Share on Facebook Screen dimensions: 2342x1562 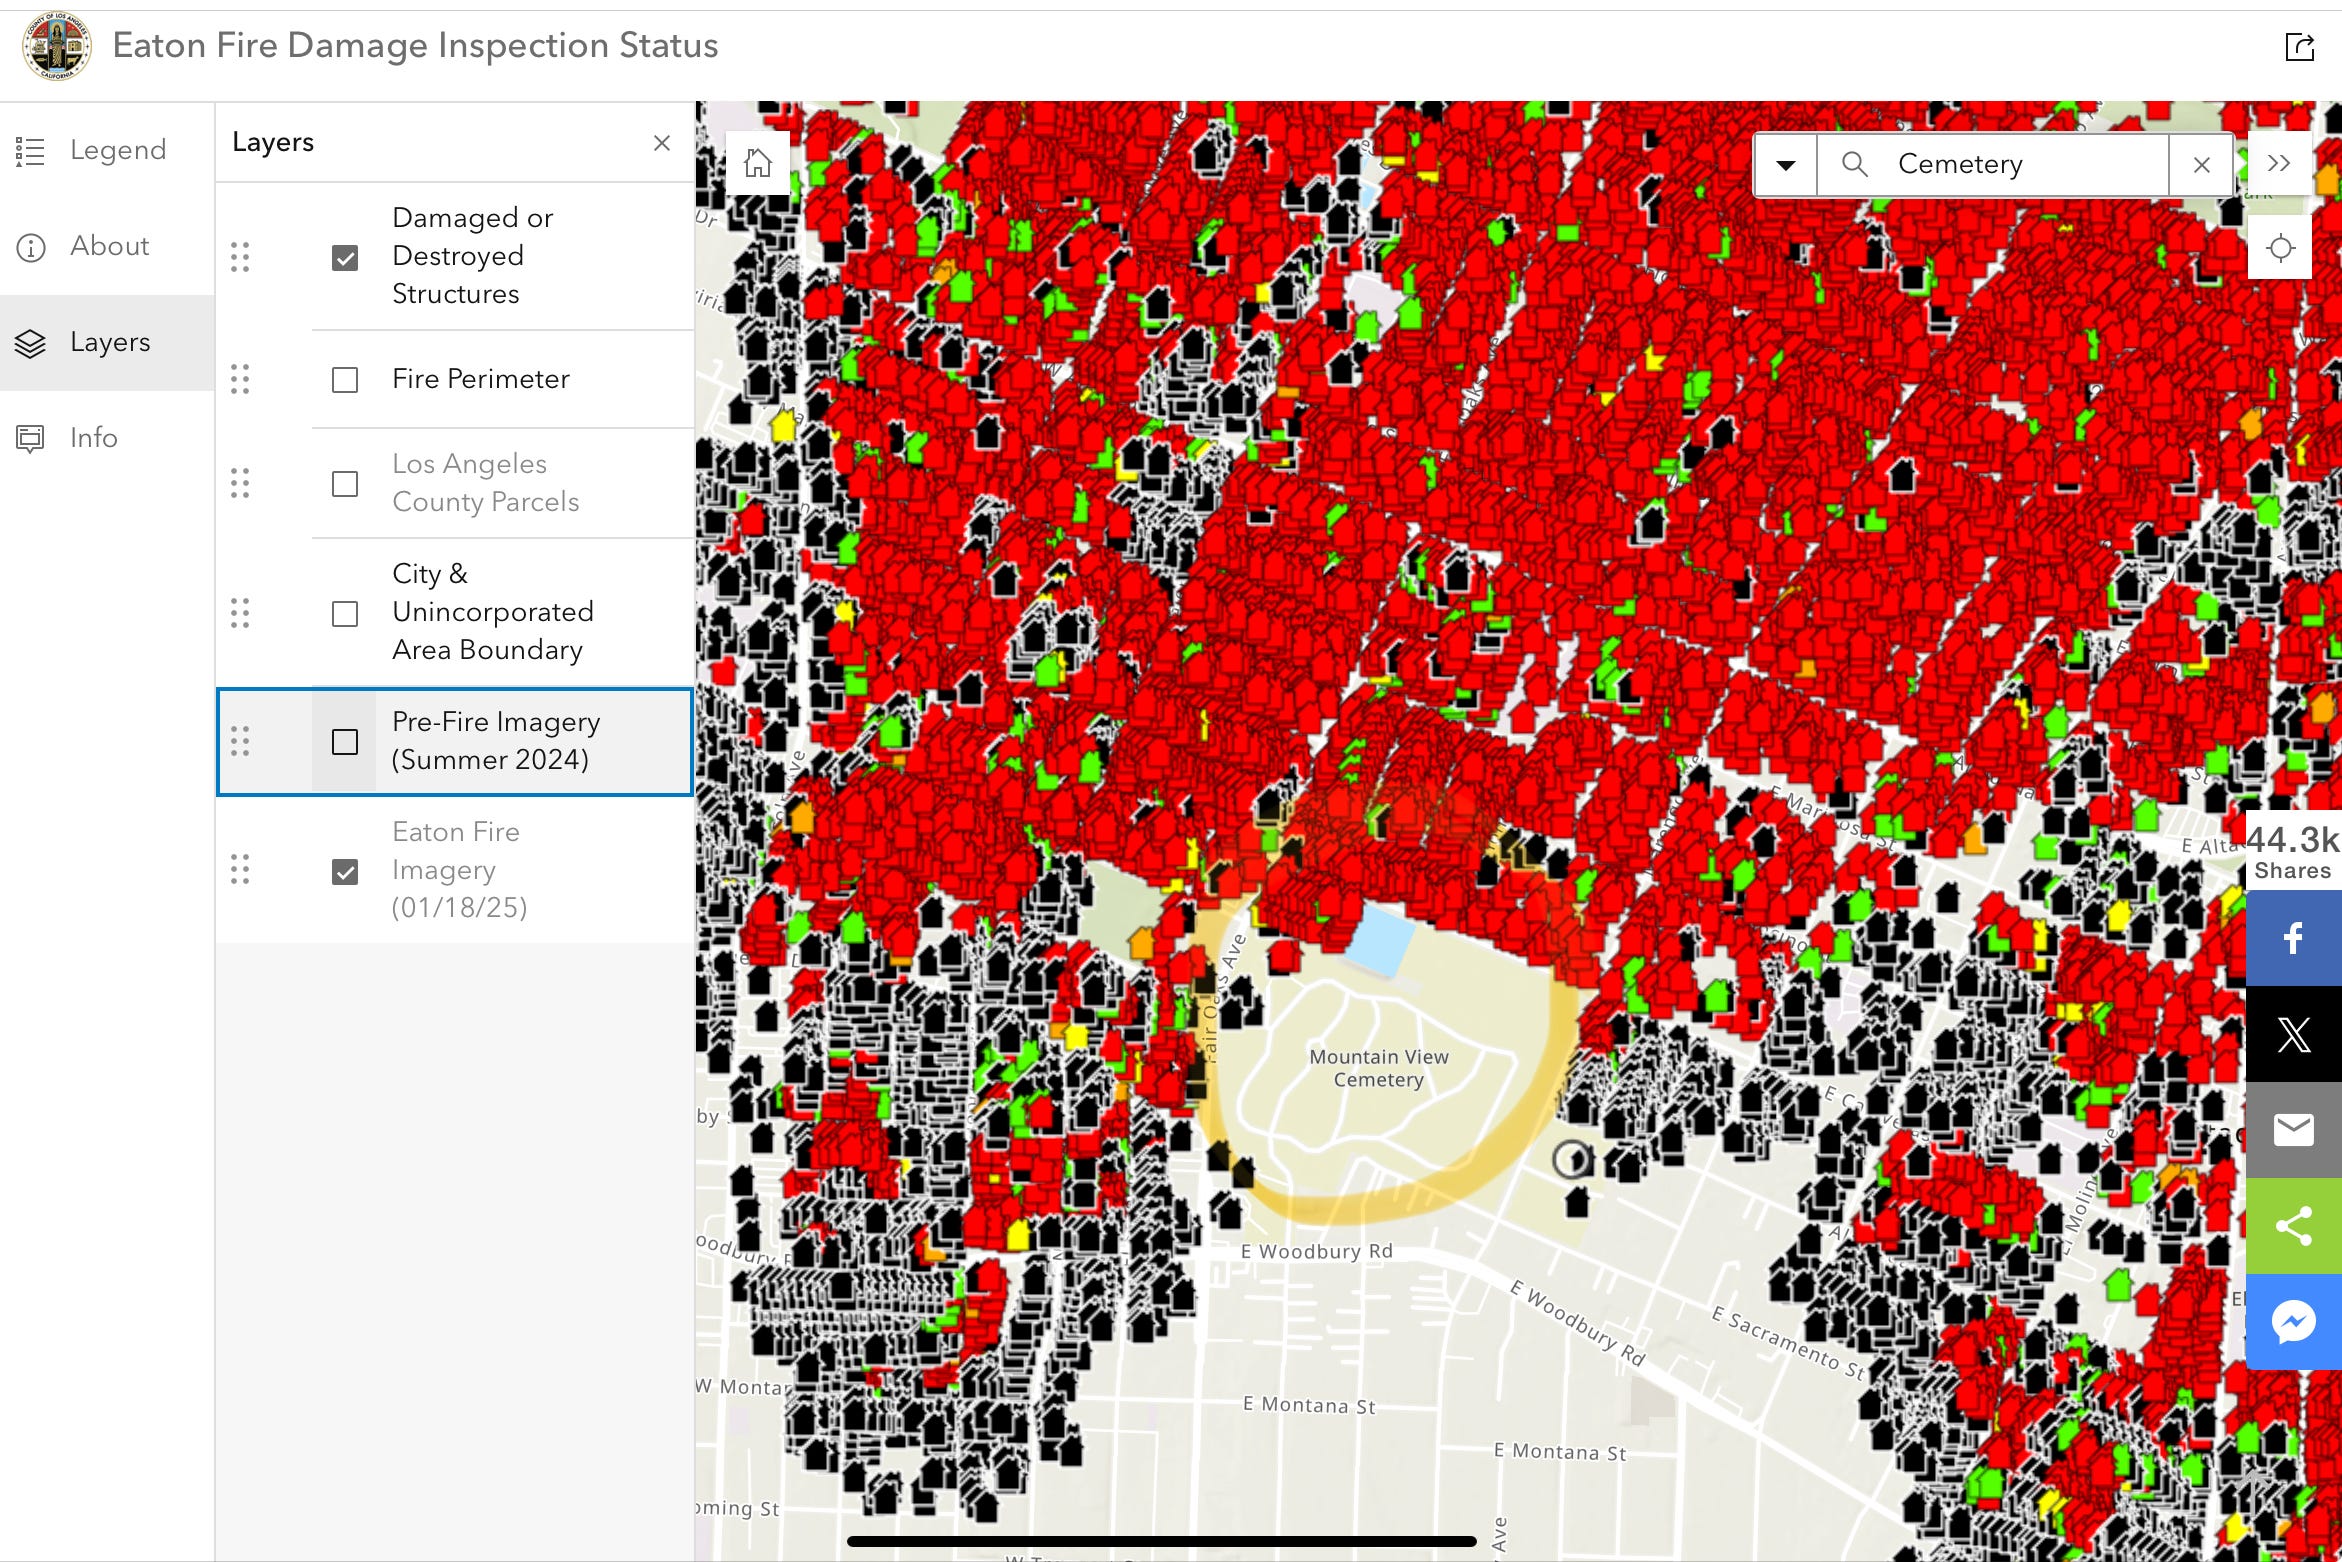pos(2293,937)
